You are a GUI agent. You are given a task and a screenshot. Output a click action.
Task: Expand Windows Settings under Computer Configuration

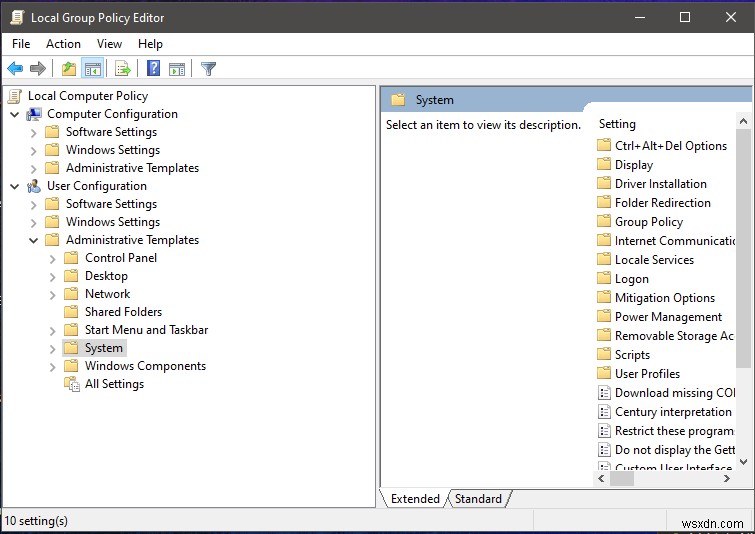(33, 151)
